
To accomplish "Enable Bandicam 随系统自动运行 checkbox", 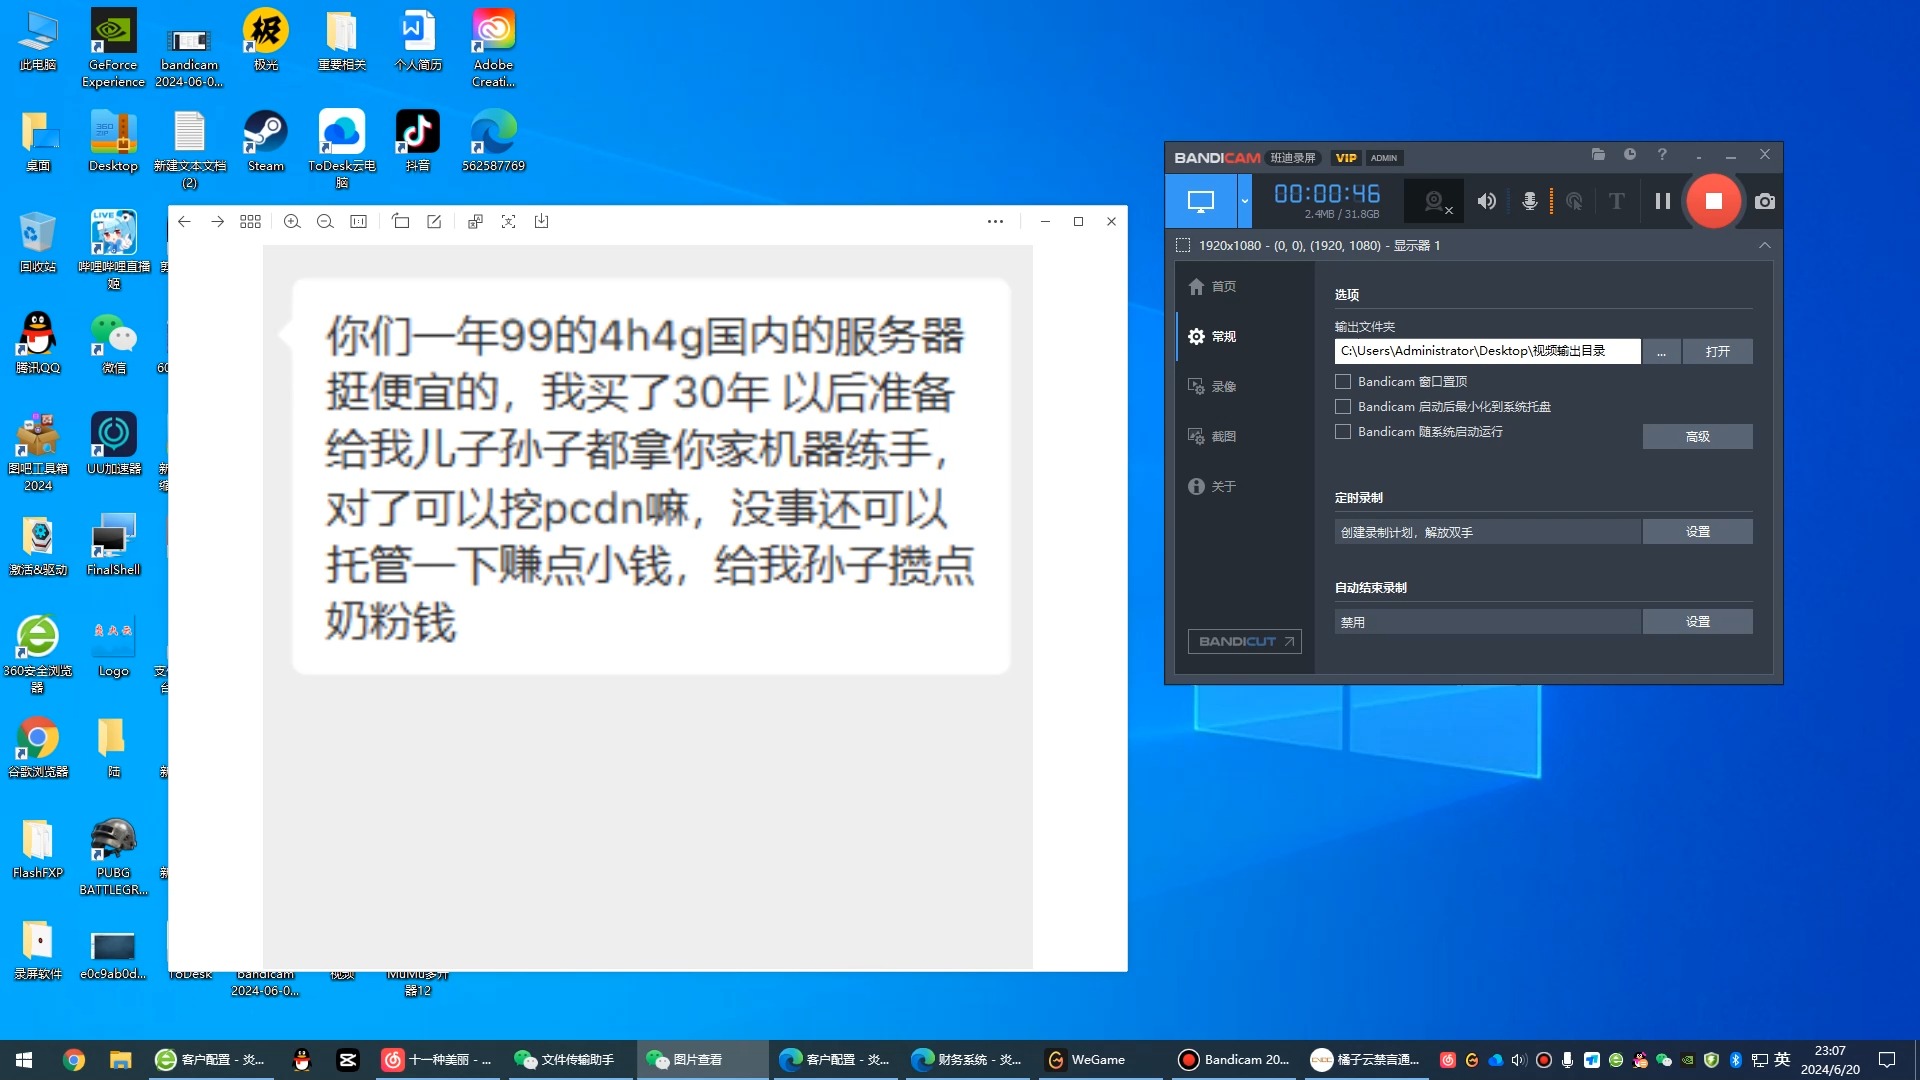I will [1344, 431].
